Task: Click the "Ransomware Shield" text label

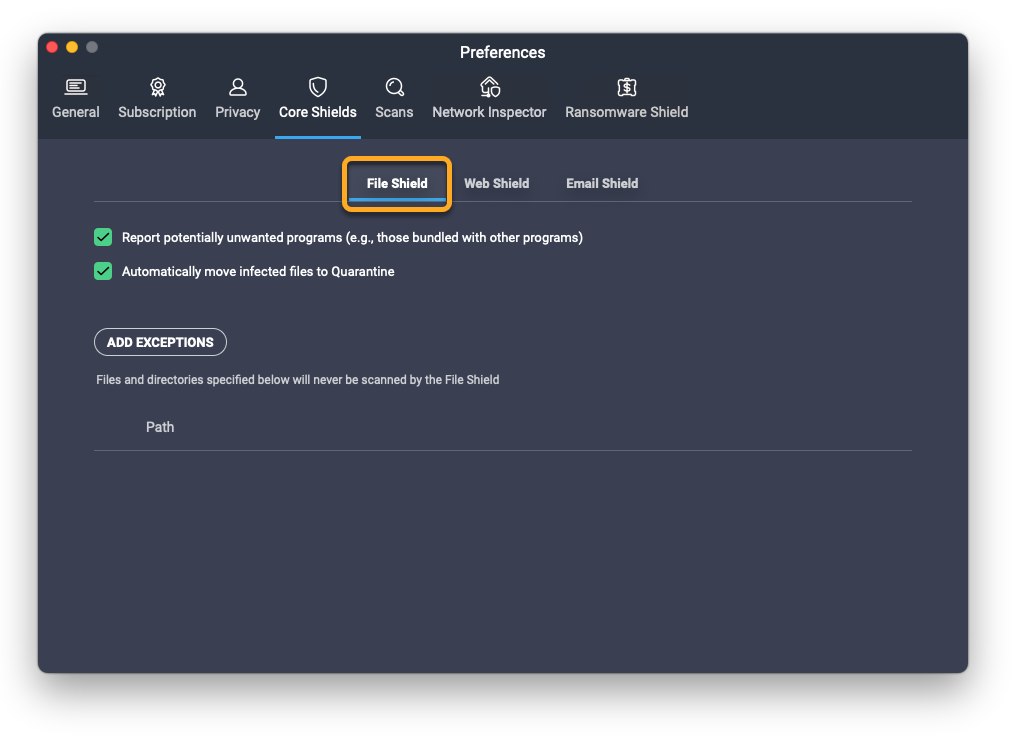Action: 626,112
